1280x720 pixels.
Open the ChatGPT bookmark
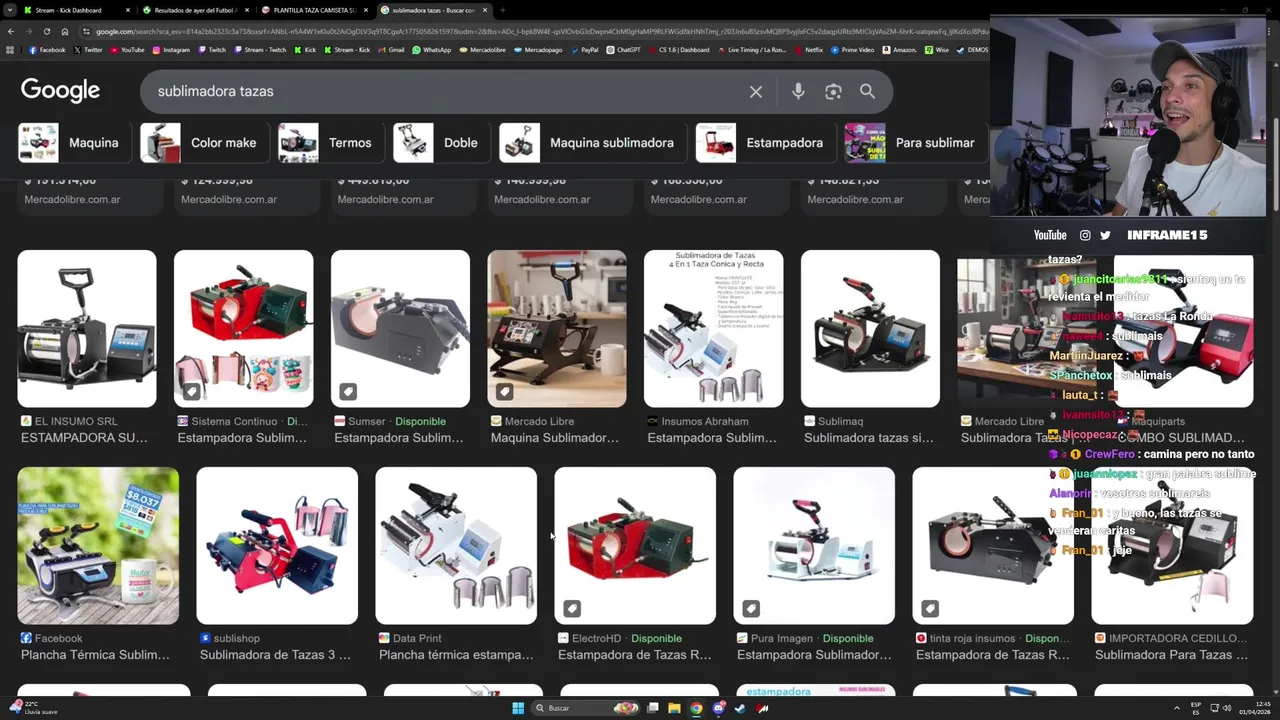click(623, 49)
